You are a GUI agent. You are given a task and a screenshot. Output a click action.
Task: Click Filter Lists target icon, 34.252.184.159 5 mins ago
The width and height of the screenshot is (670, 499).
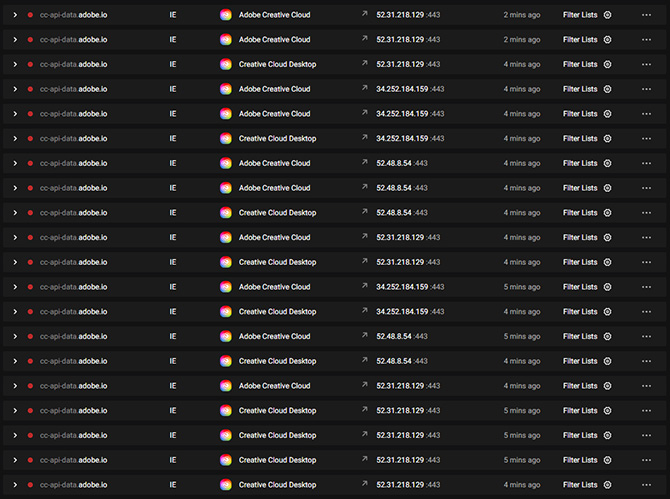tap(607, 287)
